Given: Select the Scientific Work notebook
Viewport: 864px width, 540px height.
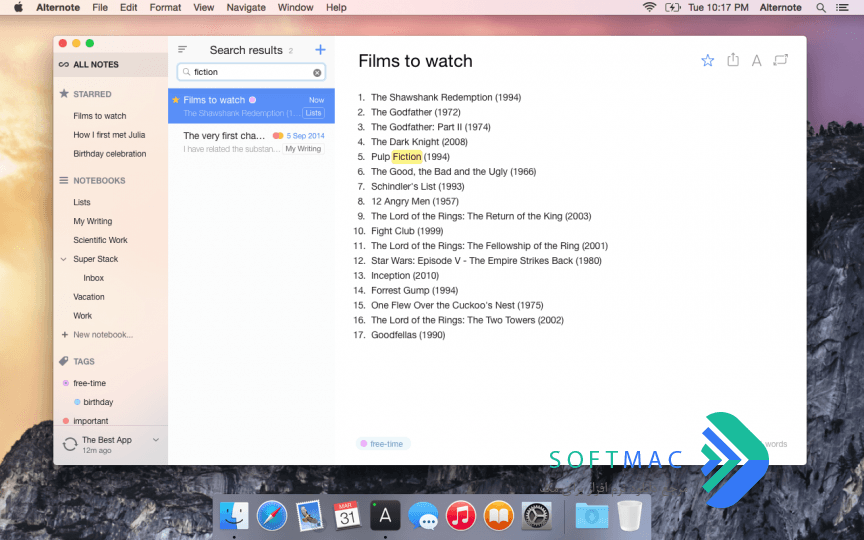Looking at the screenshot, I should click(x=100, y=240).
